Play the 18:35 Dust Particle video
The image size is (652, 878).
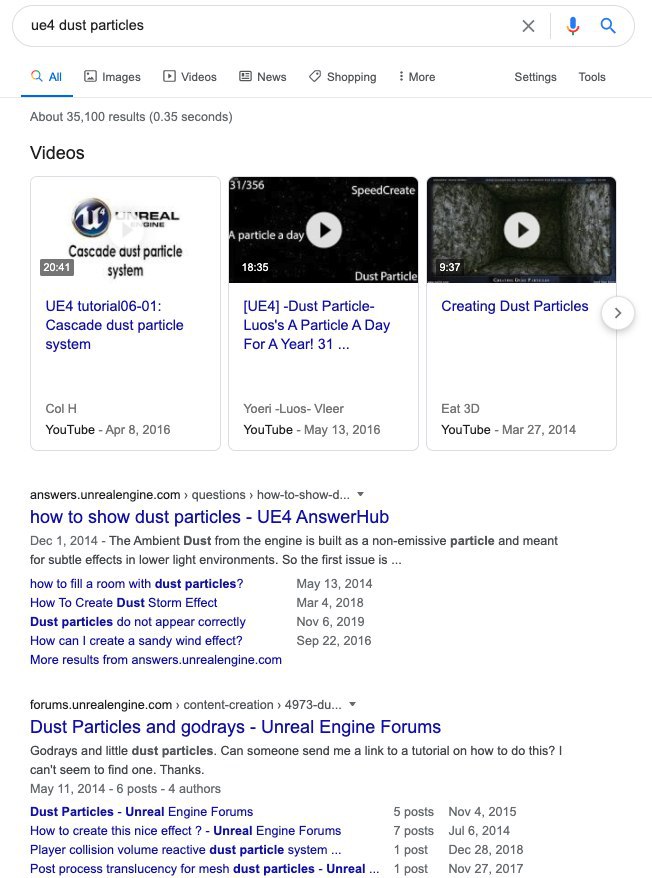click(323, 230)
